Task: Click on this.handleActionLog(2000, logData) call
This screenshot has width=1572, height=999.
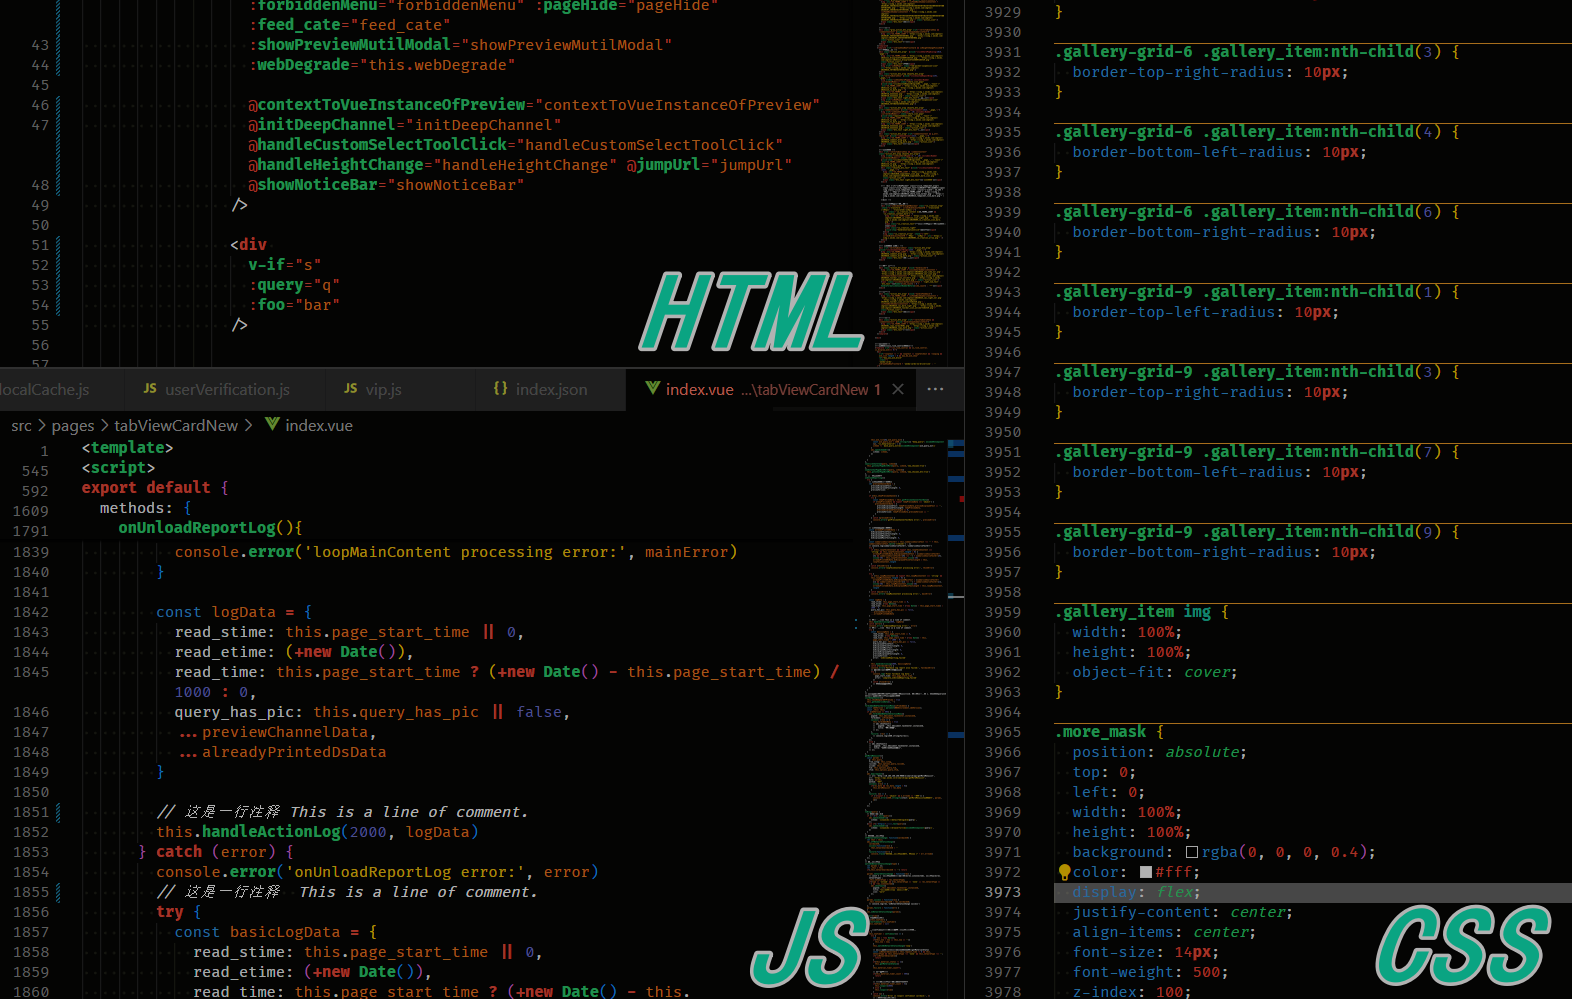Action: [x=317, y=832]
